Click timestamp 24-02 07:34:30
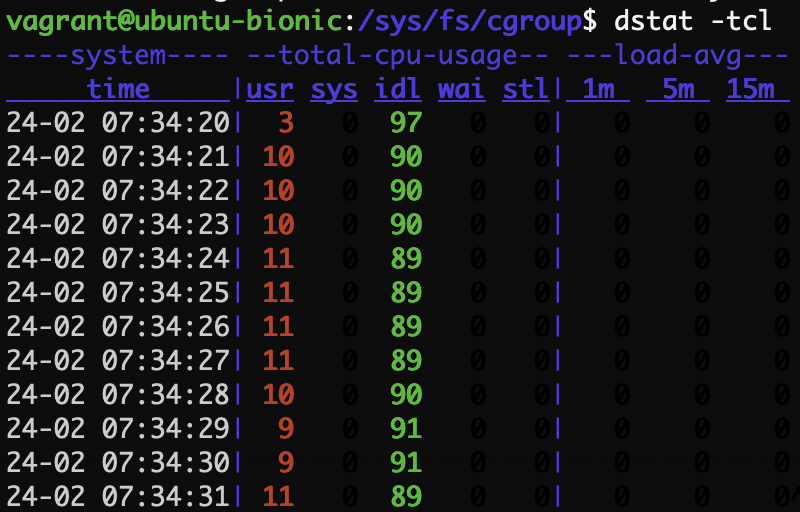800x512 pixels. click(x=118, y=462)
